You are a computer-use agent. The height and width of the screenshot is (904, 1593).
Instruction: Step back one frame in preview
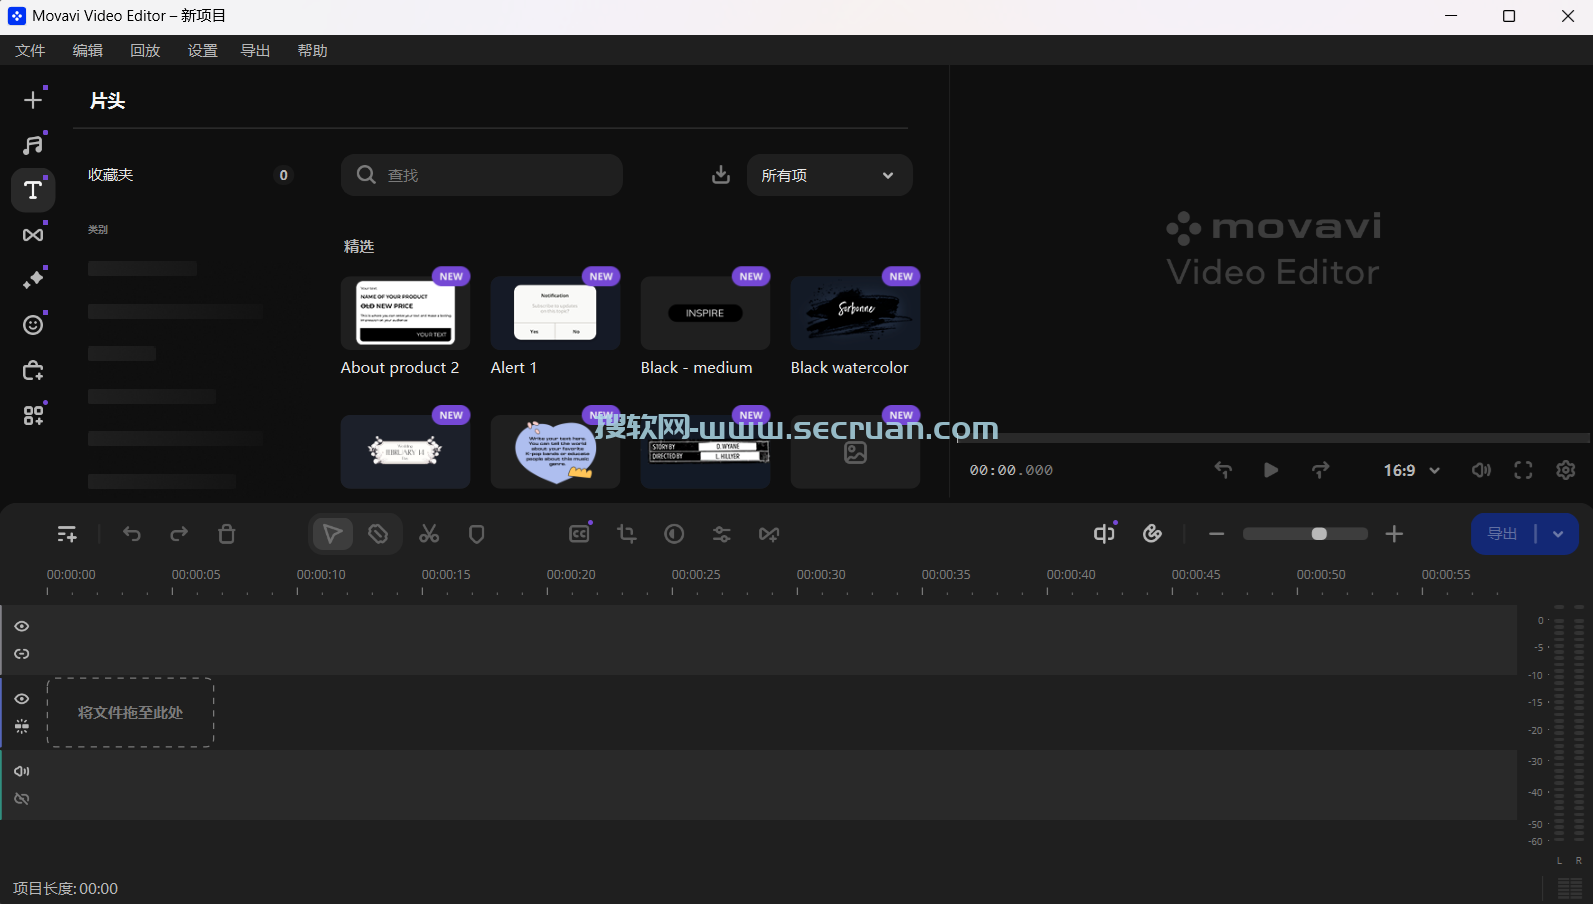coord(1223,470)
